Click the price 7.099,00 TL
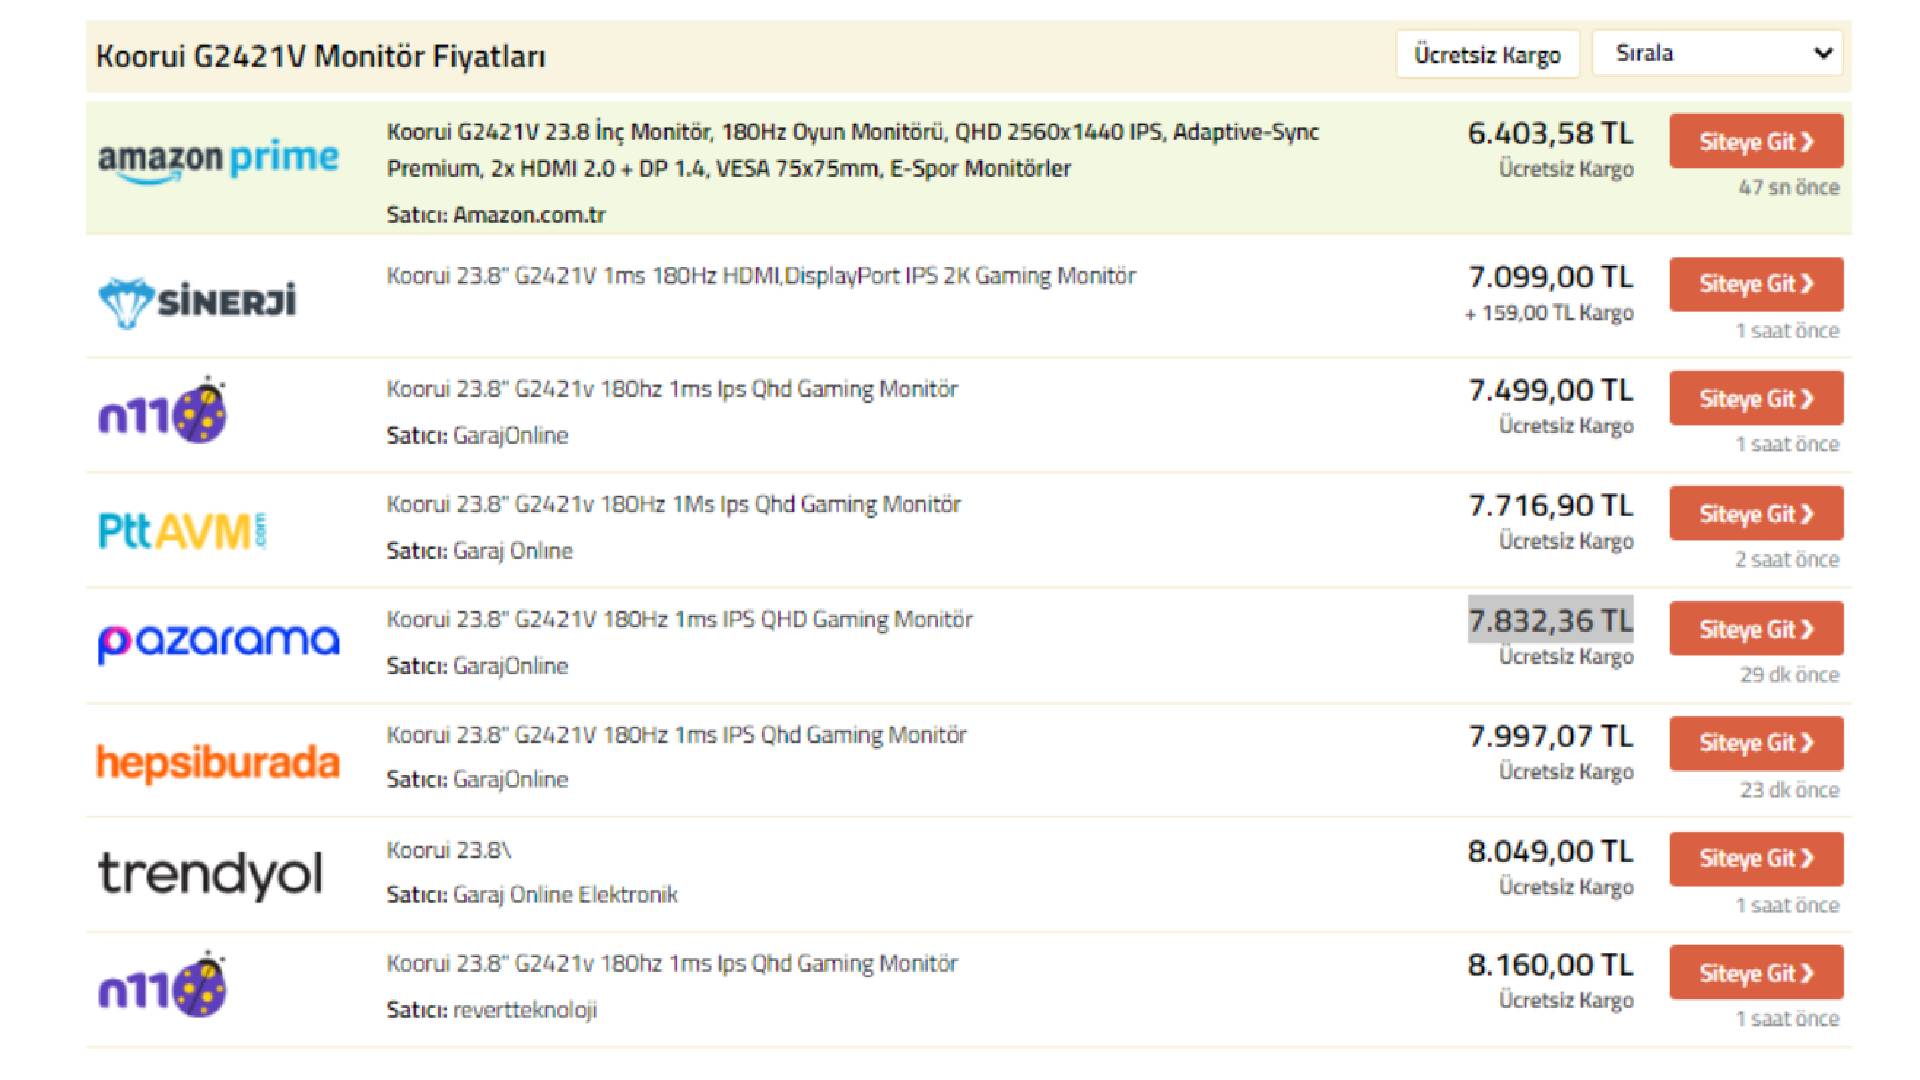The height and width of the screenshot is (1080, 1920). pos(1550,277)
